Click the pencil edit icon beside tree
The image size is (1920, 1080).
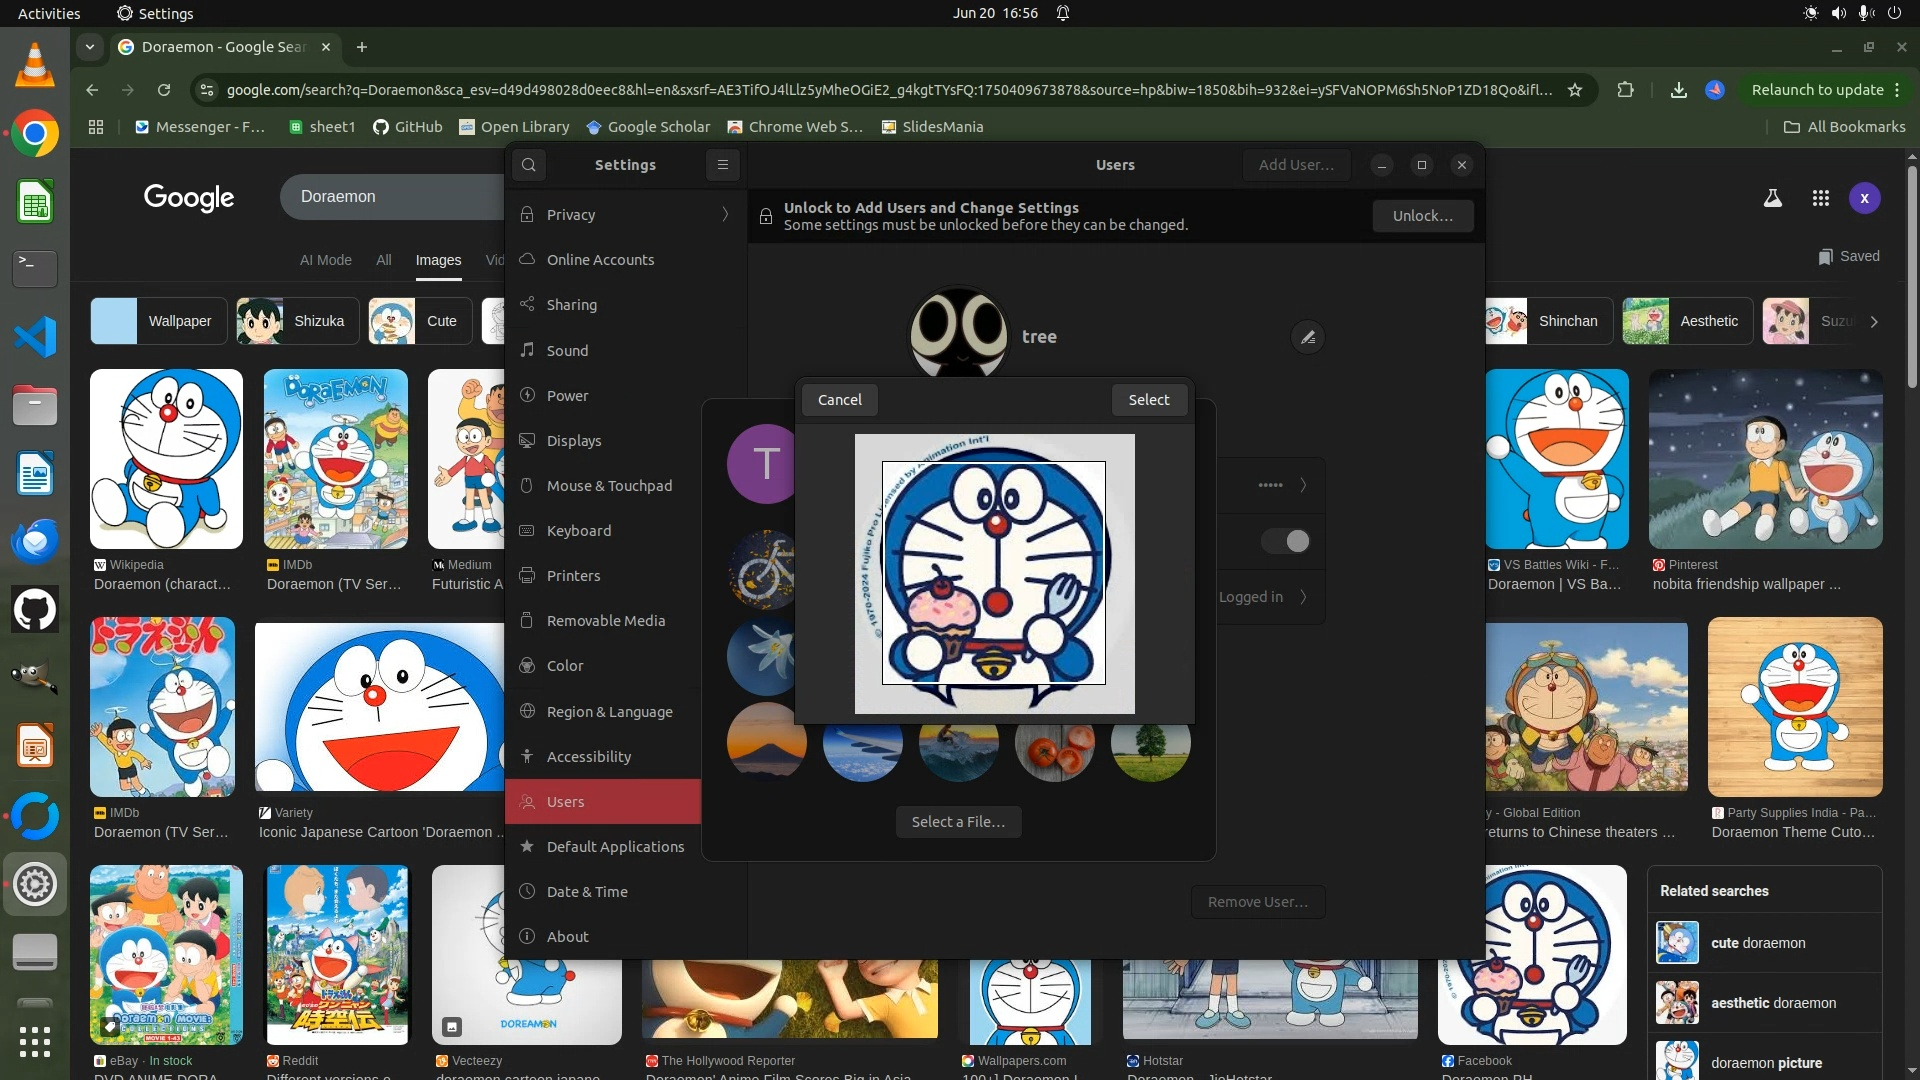coord(1307,338)
